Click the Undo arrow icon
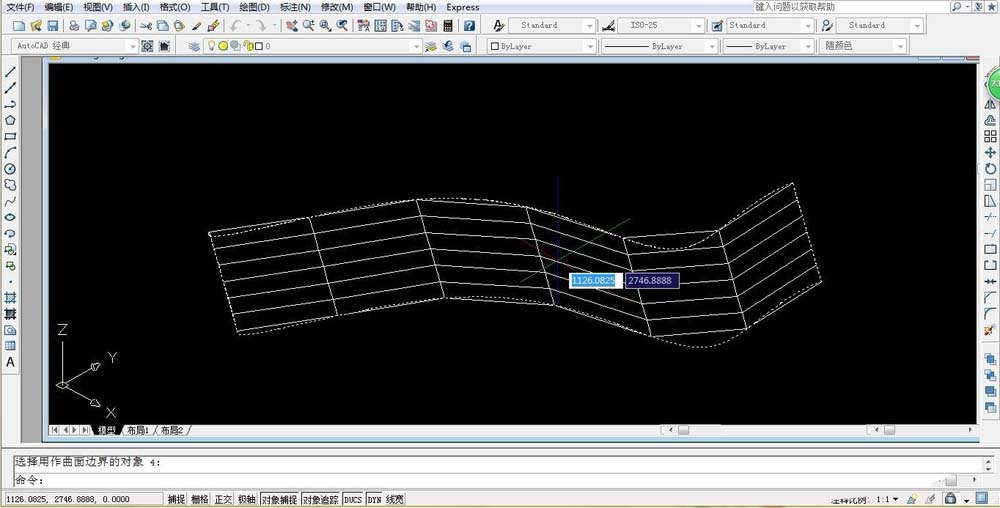The width and height of the screenshot is (1000, 508). [x=236, y=25]
